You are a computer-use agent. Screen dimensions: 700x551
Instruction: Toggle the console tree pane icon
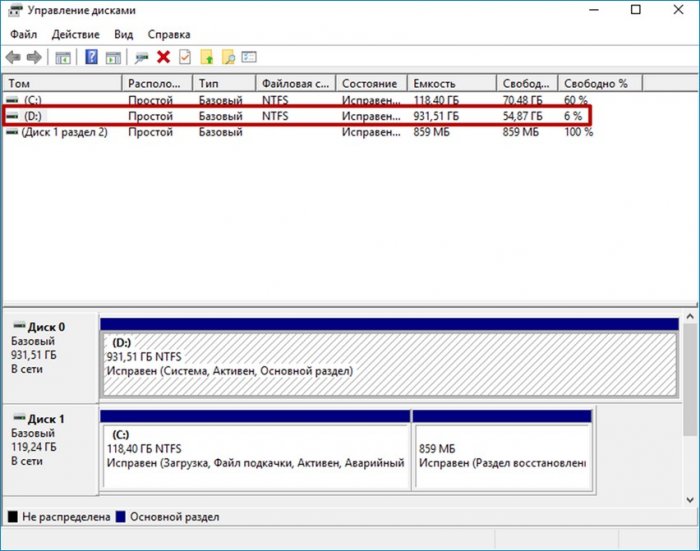click(63, 58)
